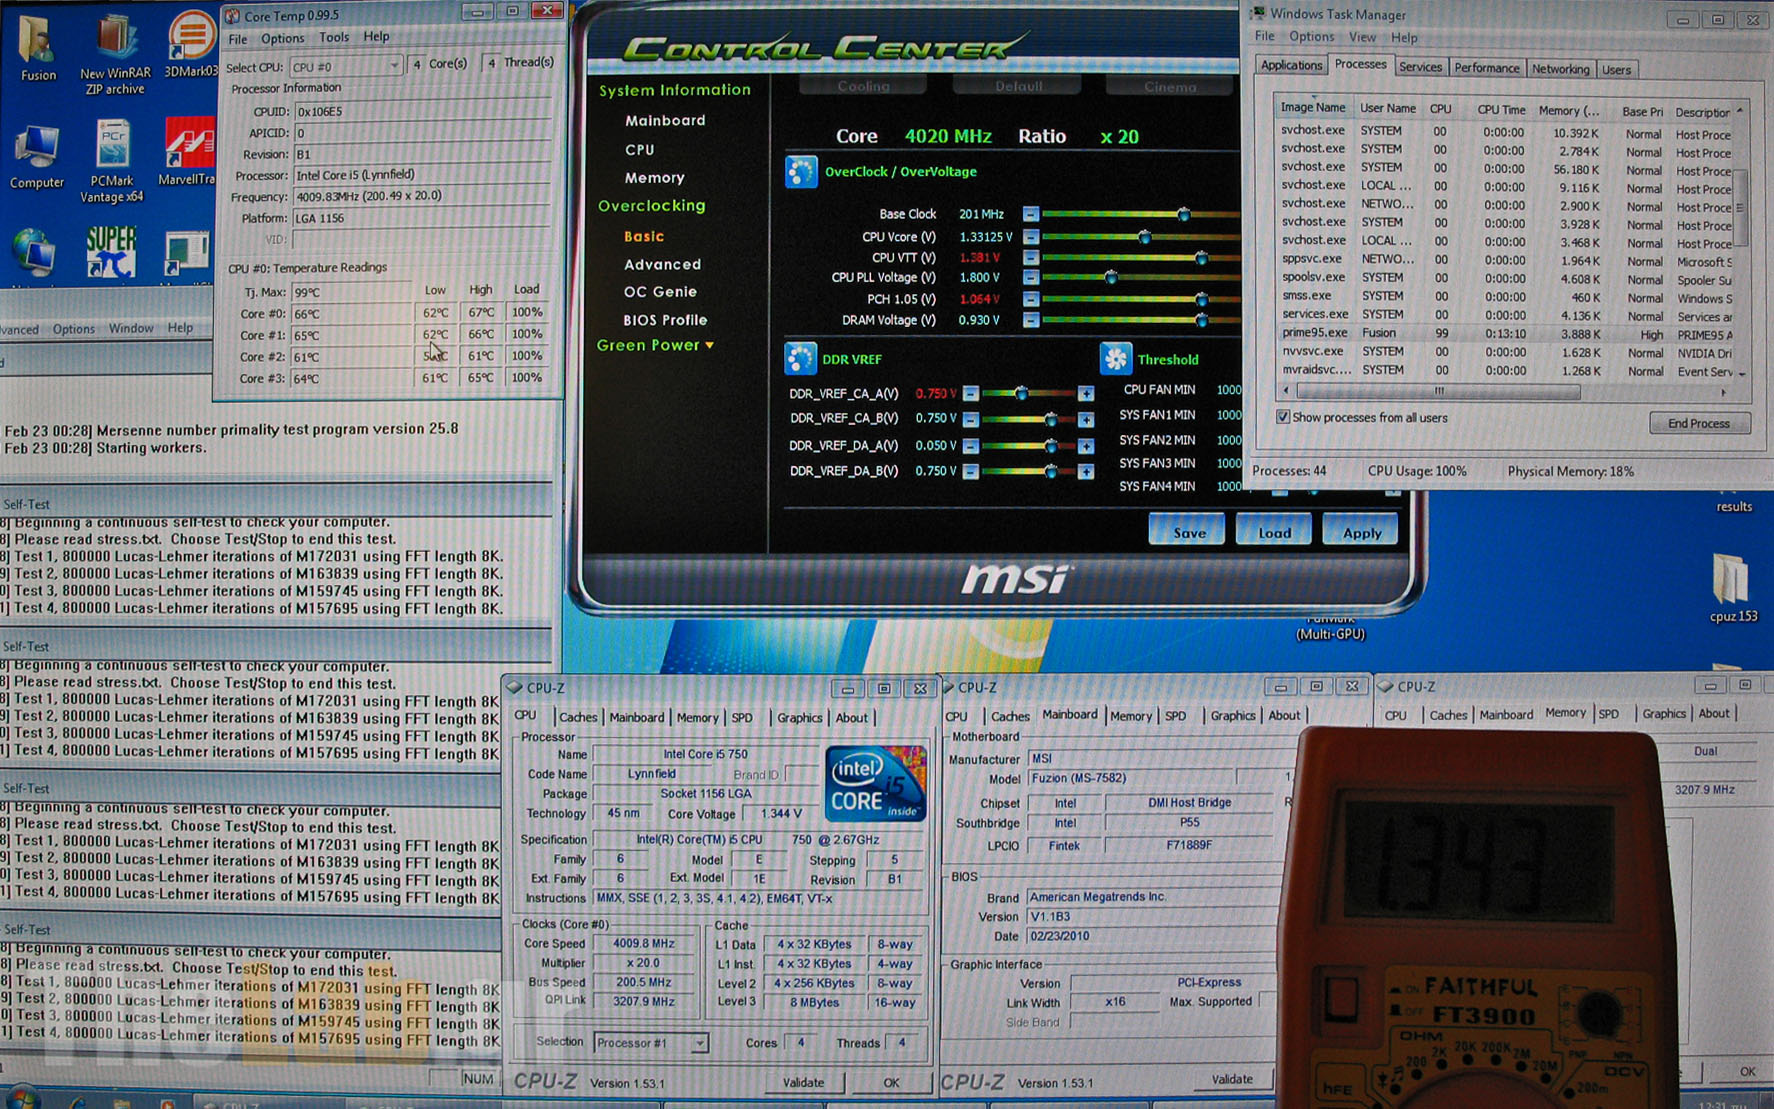
Task: Decrease DRAM Voltage with its minus button
Action: tap(1030, 320)
